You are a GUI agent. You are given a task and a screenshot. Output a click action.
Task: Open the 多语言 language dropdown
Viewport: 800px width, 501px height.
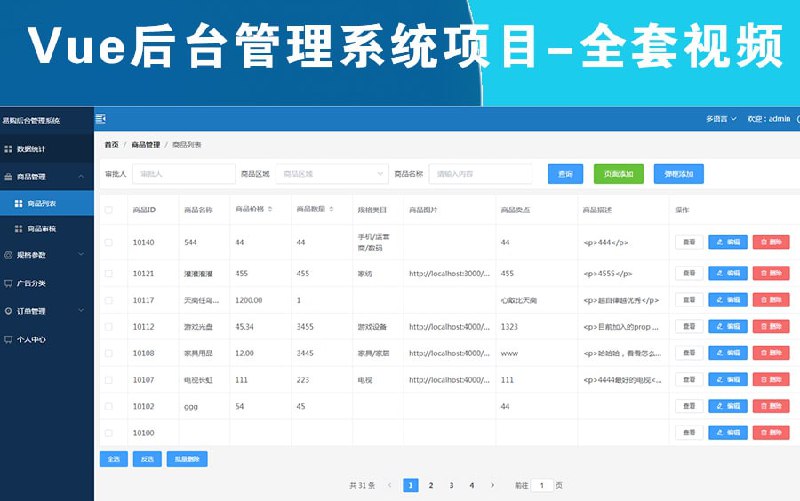(x=721, y=119)
